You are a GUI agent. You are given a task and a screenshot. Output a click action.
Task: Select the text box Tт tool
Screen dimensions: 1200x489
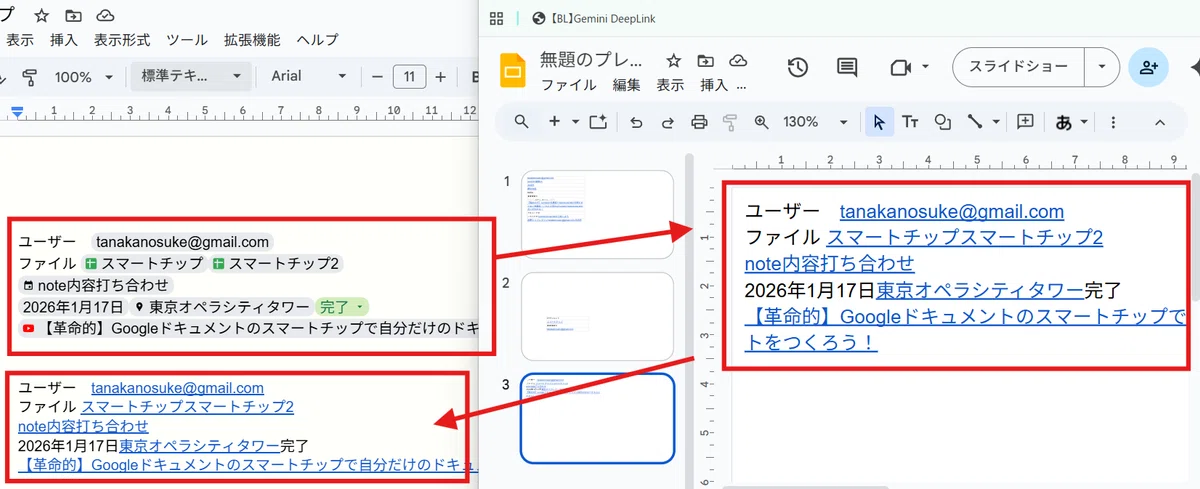tap(910, 122)
